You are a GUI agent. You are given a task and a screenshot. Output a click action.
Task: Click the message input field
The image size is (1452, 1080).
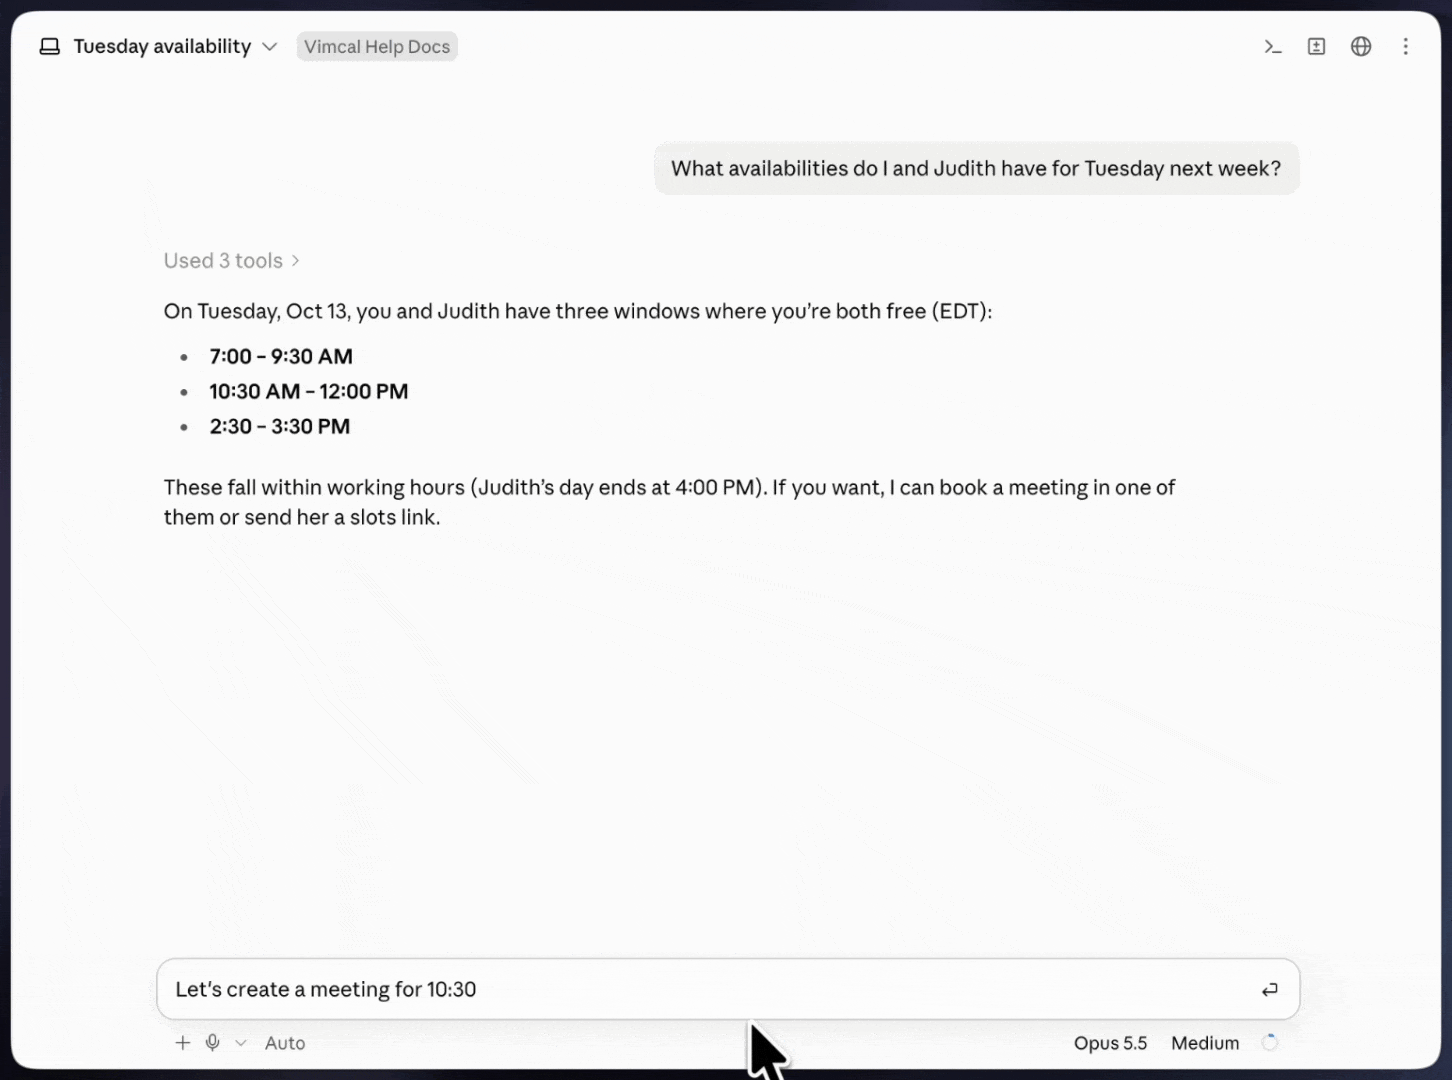[x=728, y=989]
